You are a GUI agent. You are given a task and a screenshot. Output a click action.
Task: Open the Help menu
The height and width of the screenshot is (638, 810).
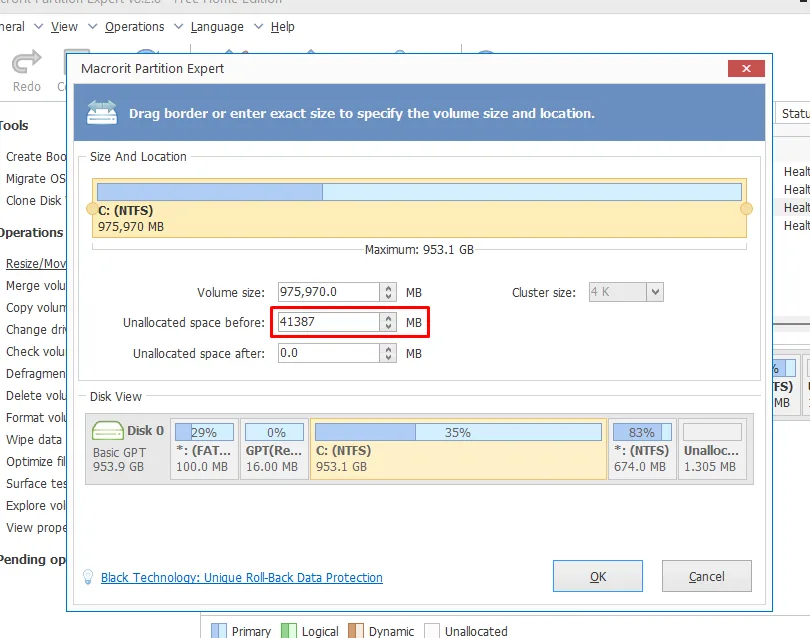tap(281, 27)
